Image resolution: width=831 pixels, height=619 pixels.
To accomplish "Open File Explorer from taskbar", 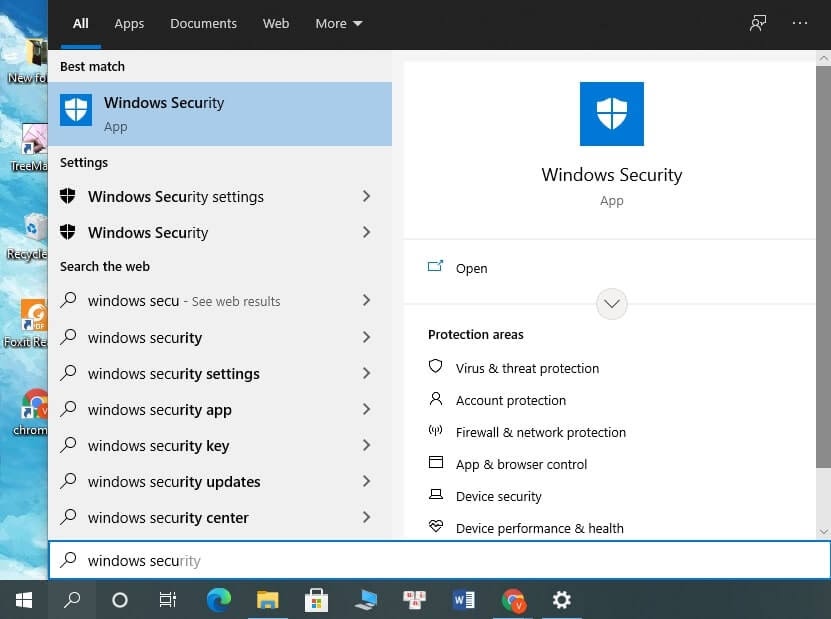I will pos(268,600).
